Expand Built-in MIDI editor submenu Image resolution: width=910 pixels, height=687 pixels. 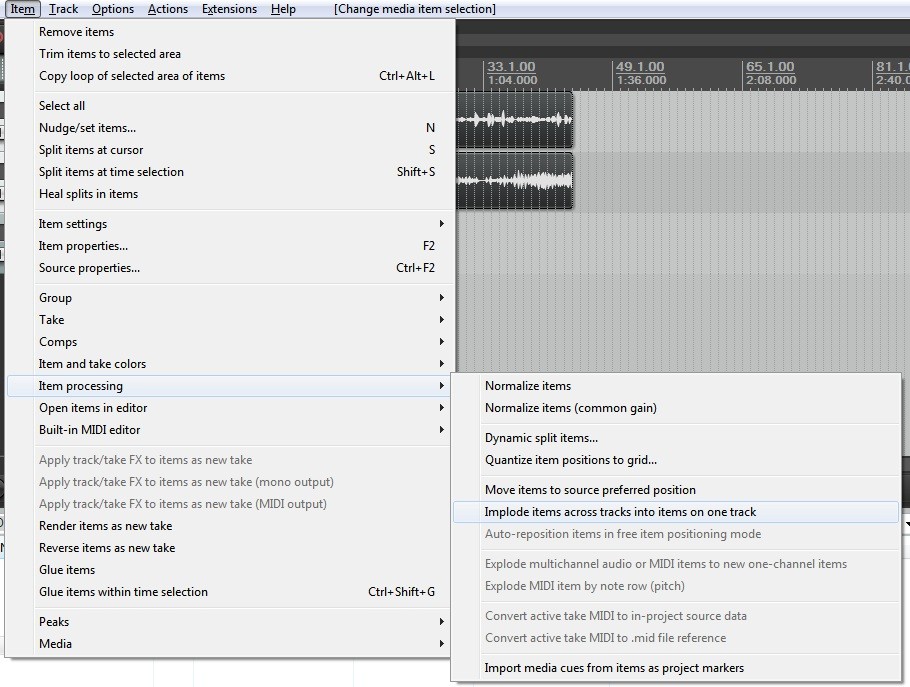tap(230, 430)
